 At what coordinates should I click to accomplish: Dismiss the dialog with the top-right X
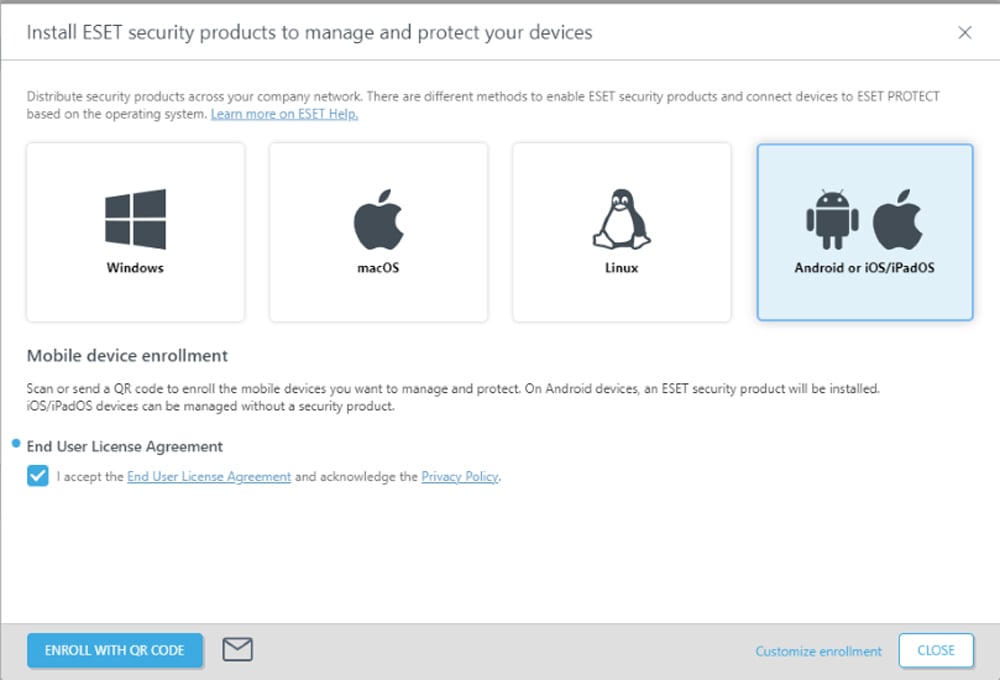pos(965,33)
